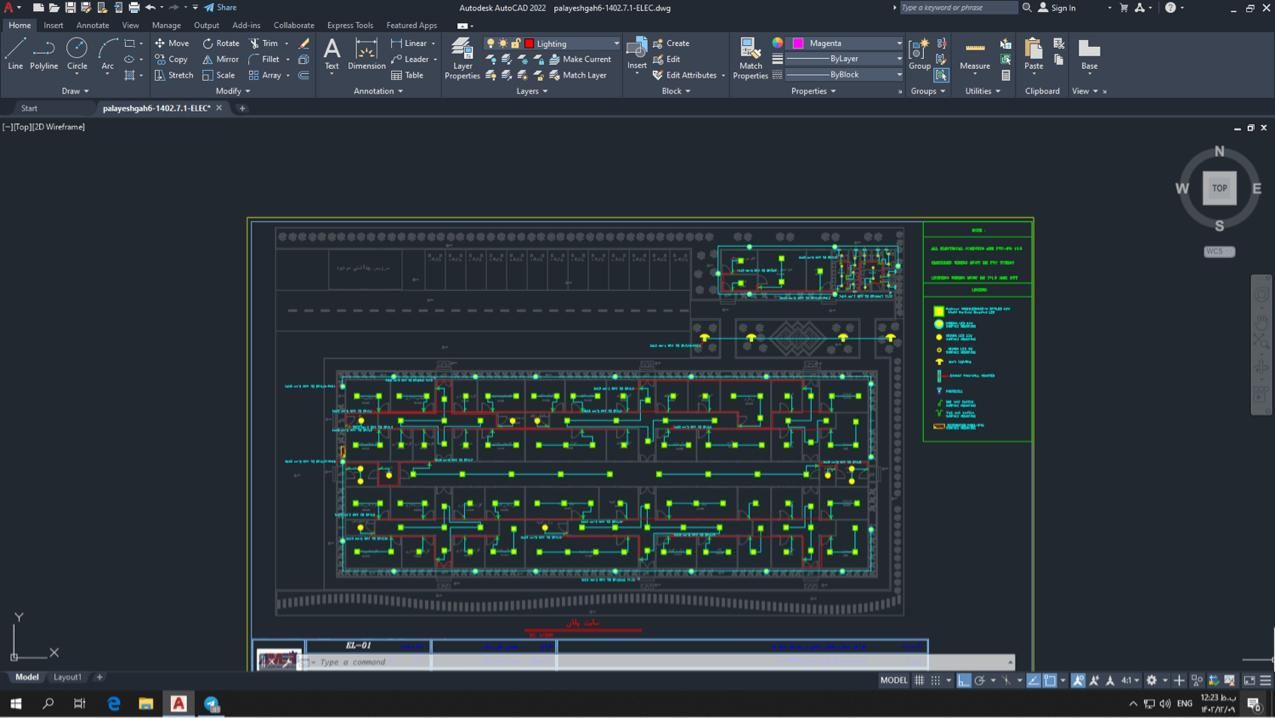Click the Fillet tool
The width and height of the screenshot is (1275, 718).
click(264, 59)
